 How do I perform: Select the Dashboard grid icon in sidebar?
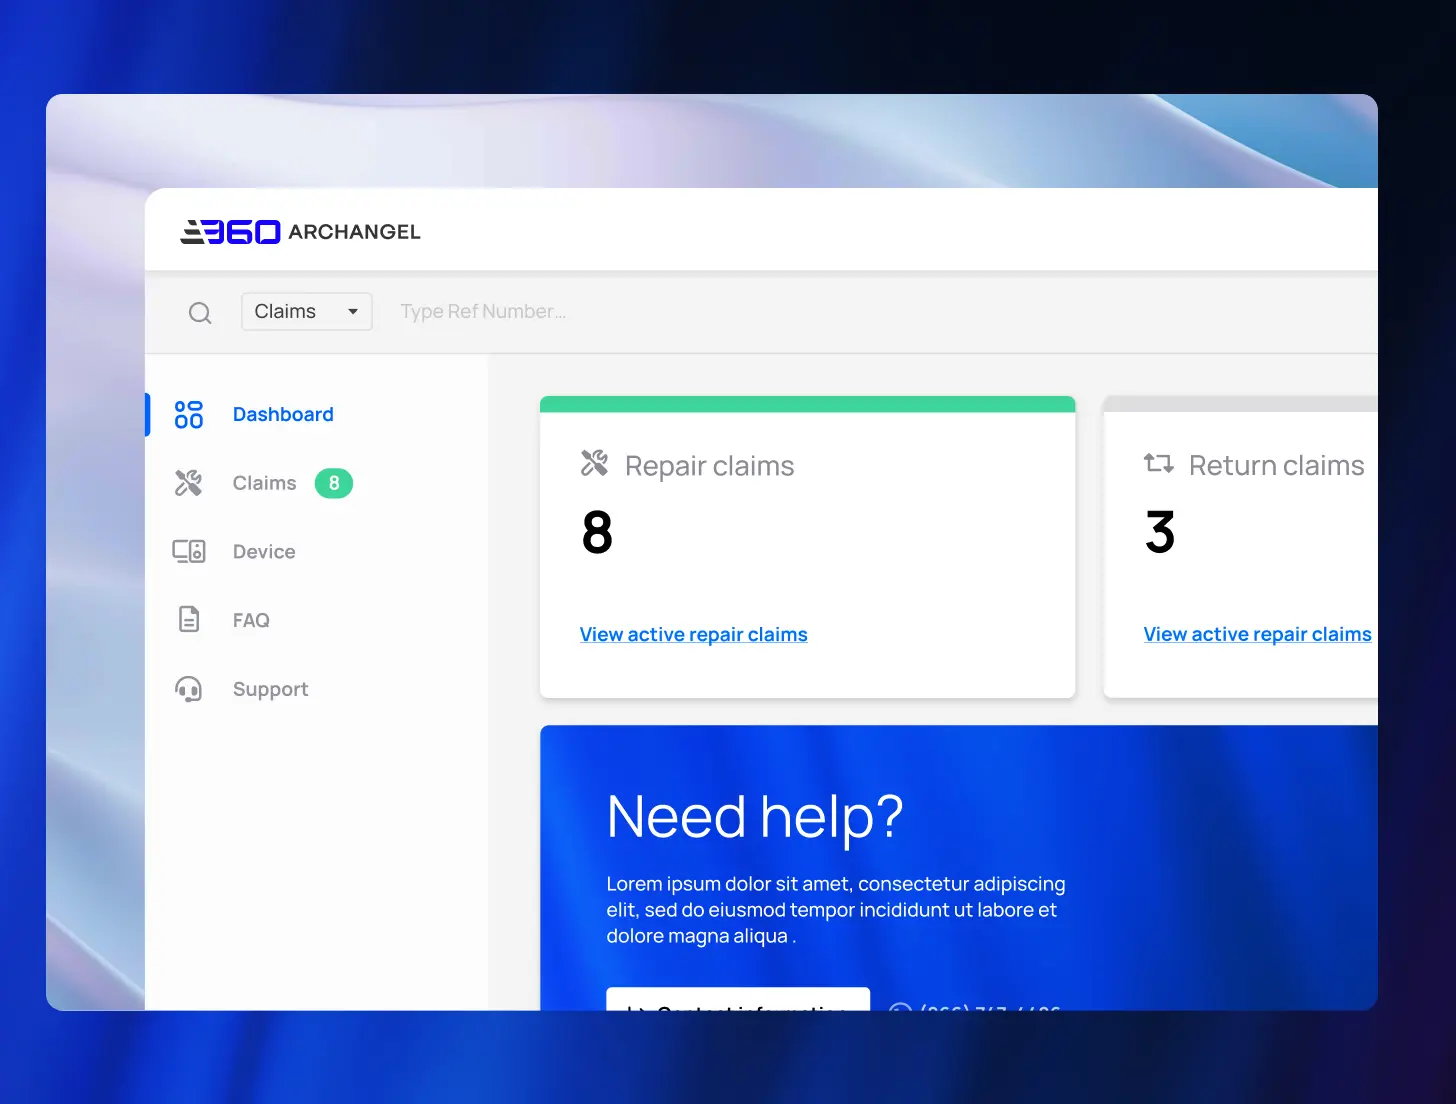tap(188, 414)
